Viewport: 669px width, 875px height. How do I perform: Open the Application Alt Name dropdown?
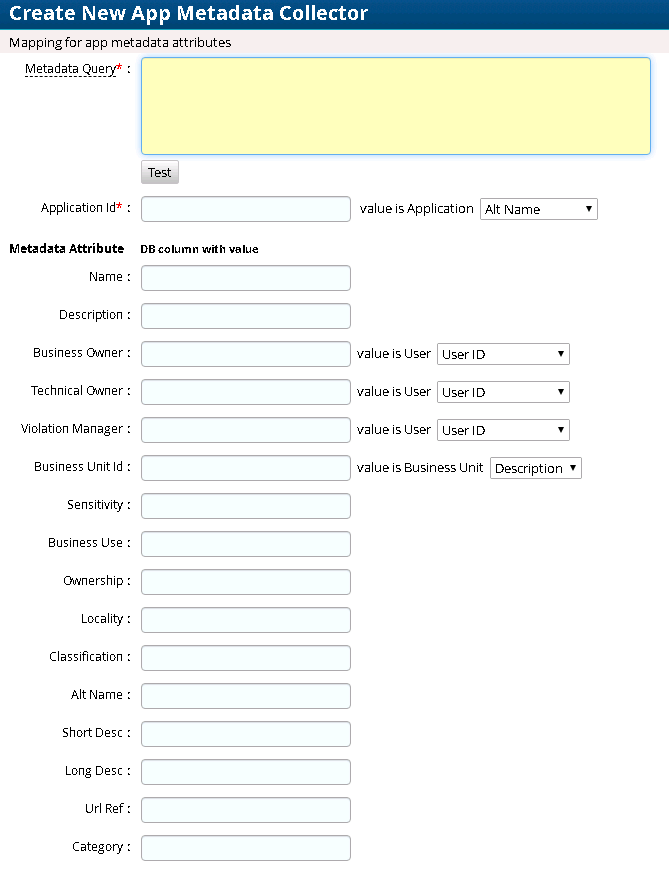539,209
